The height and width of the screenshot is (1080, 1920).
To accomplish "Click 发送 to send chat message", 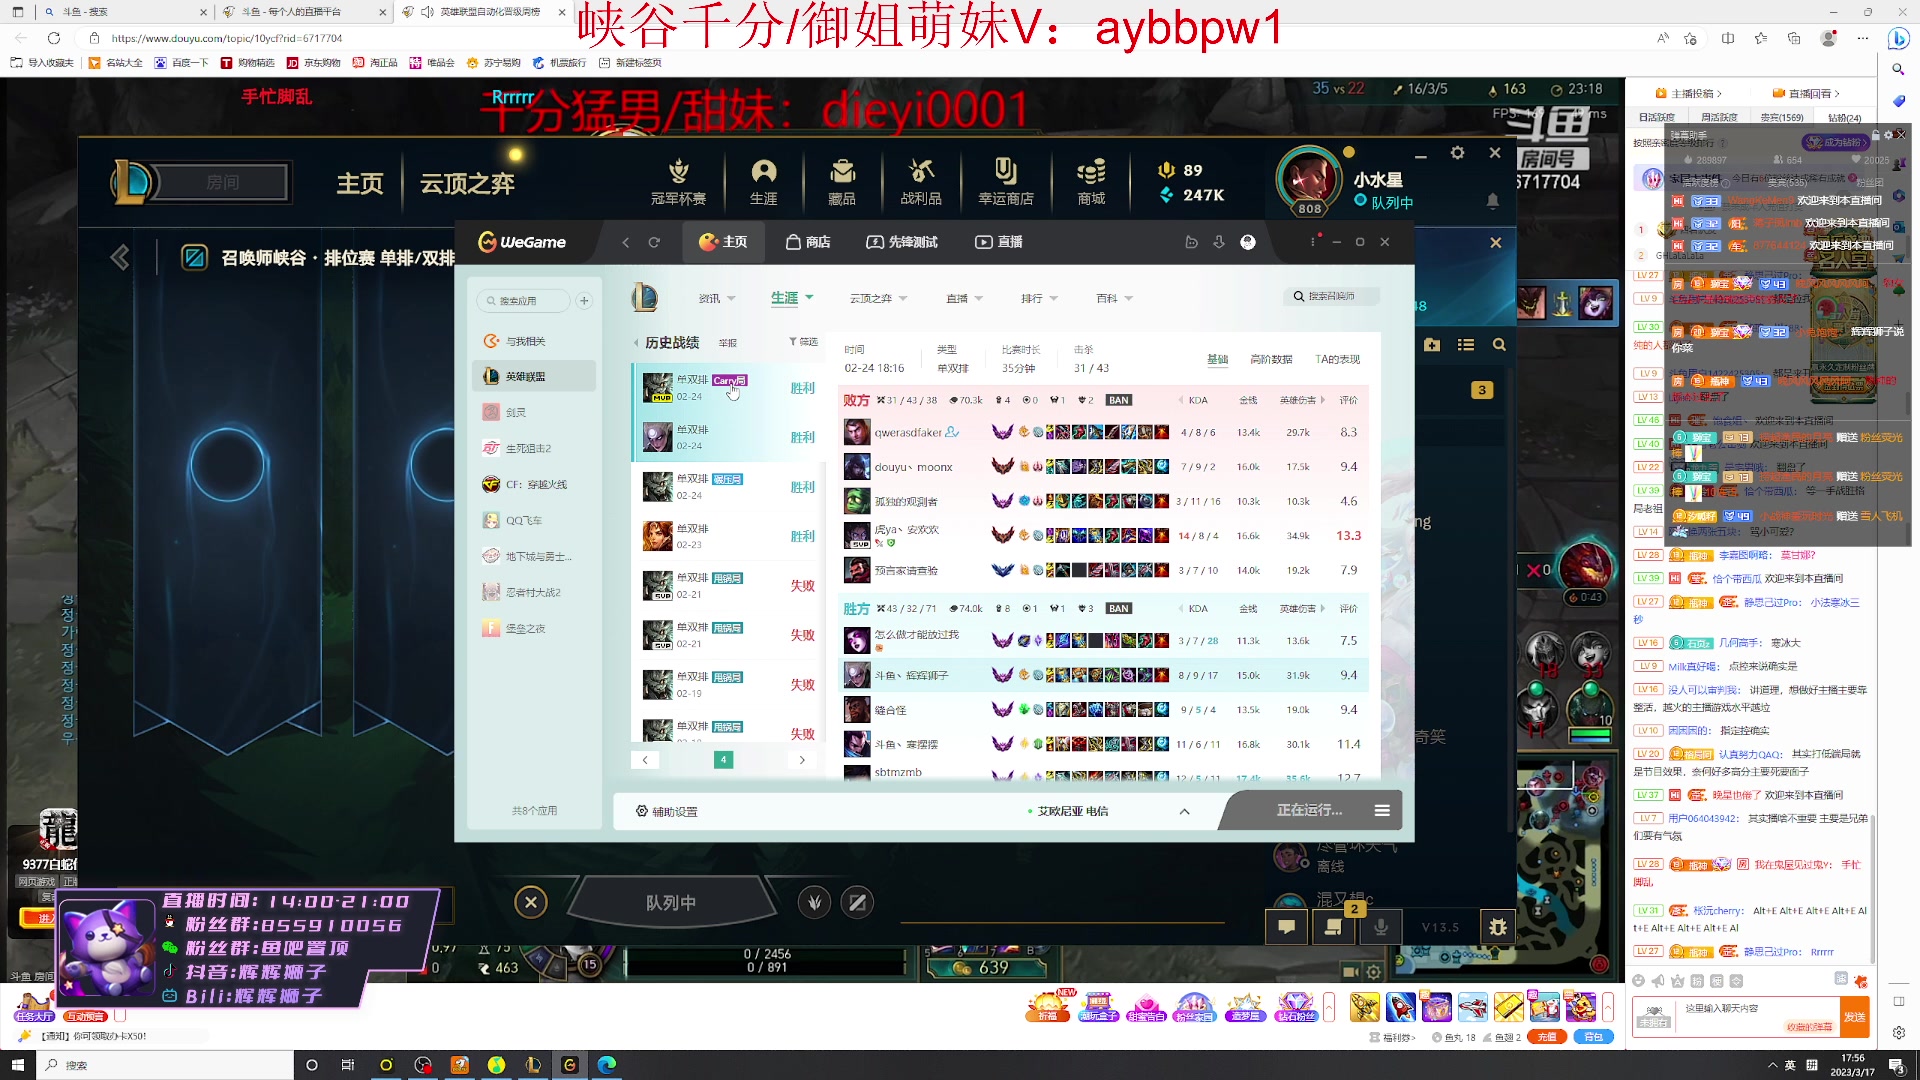I will click(1855, 1017).
